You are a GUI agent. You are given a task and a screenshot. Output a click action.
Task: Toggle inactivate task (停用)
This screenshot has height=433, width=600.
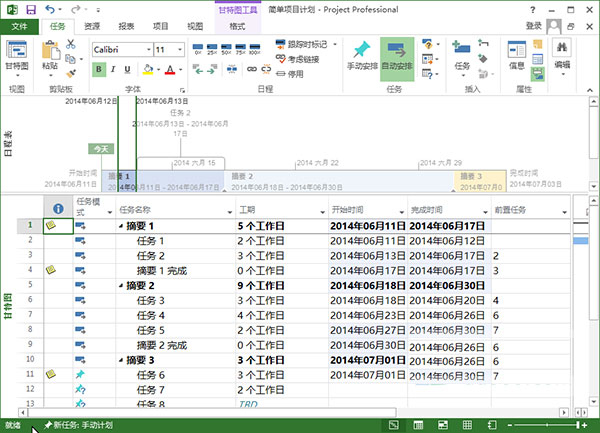[290, 73]
